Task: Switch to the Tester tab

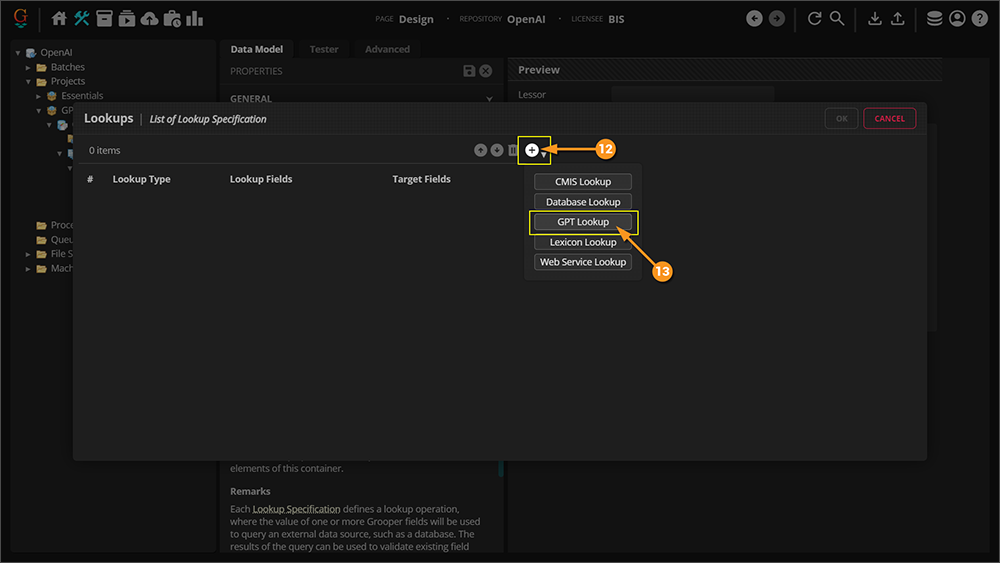Action: point(324,49)
